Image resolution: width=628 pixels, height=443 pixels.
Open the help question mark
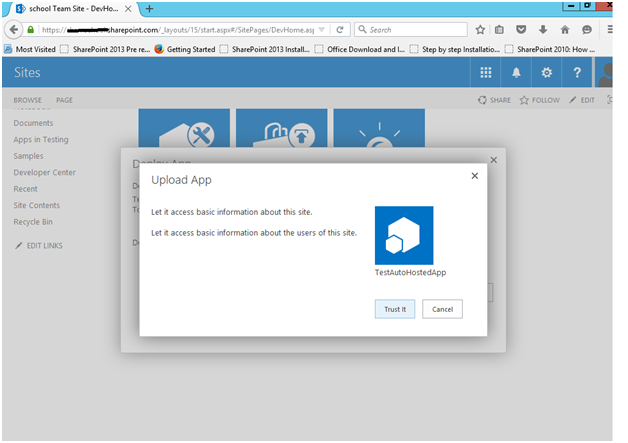click(577, 72)
